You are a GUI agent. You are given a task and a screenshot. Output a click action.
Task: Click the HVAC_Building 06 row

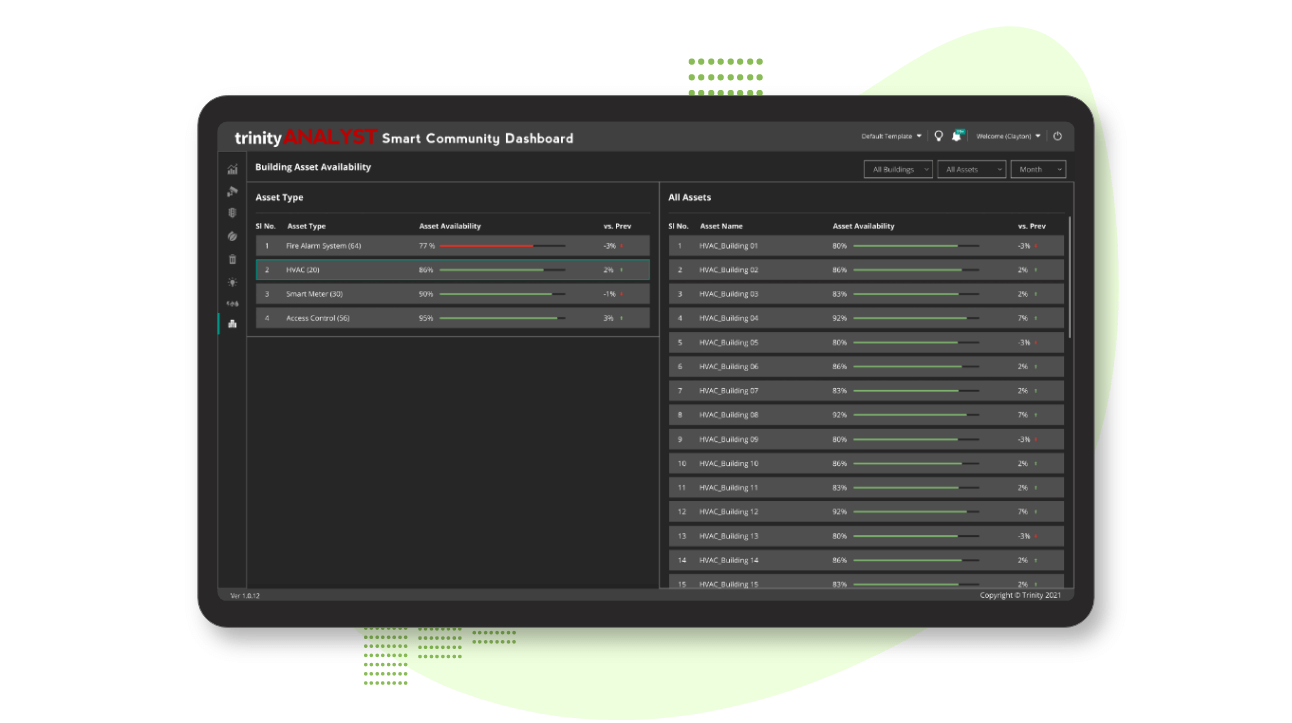866,367
